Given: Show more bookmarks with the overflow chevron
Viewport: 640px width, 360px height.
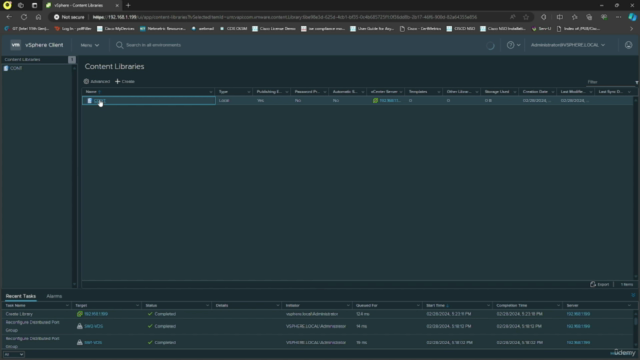Looking at the screenshot, I should [x=631, y=29].
